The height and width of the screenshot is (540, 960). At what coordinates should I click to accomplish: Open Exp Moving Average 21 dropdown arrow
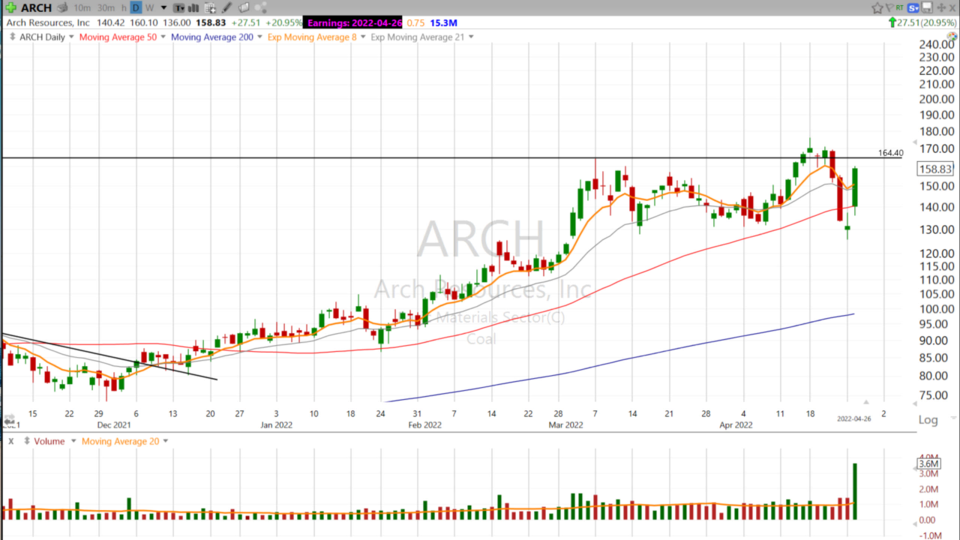point(471,37)
